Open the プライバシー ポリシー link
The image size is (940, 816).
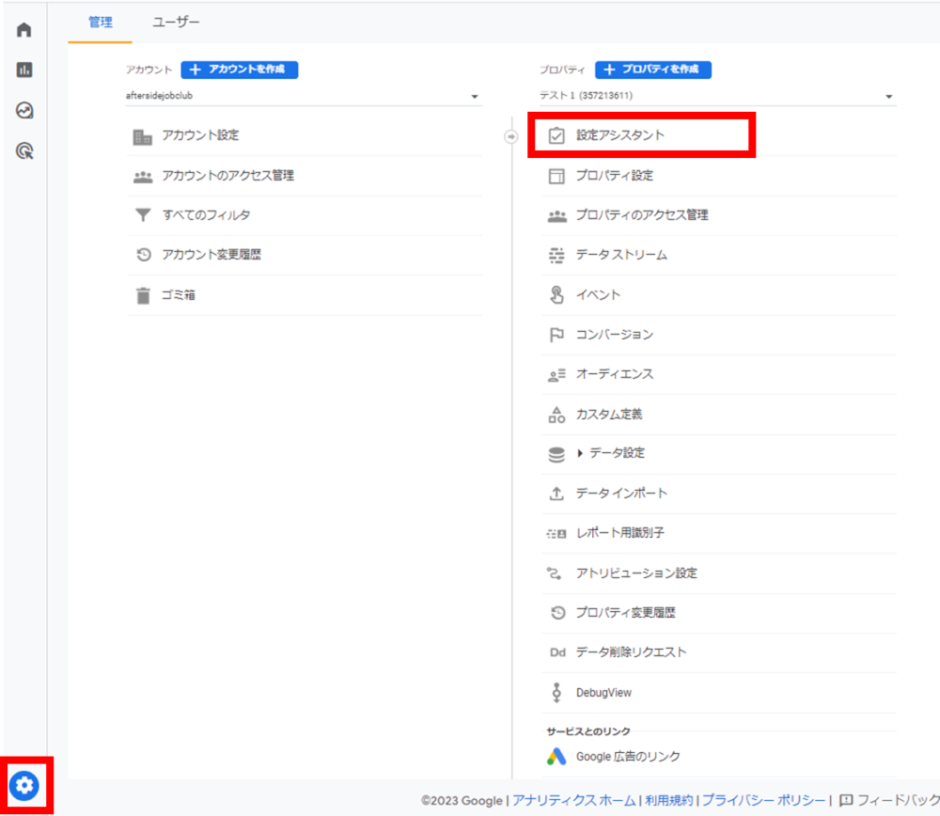point(764,800)
